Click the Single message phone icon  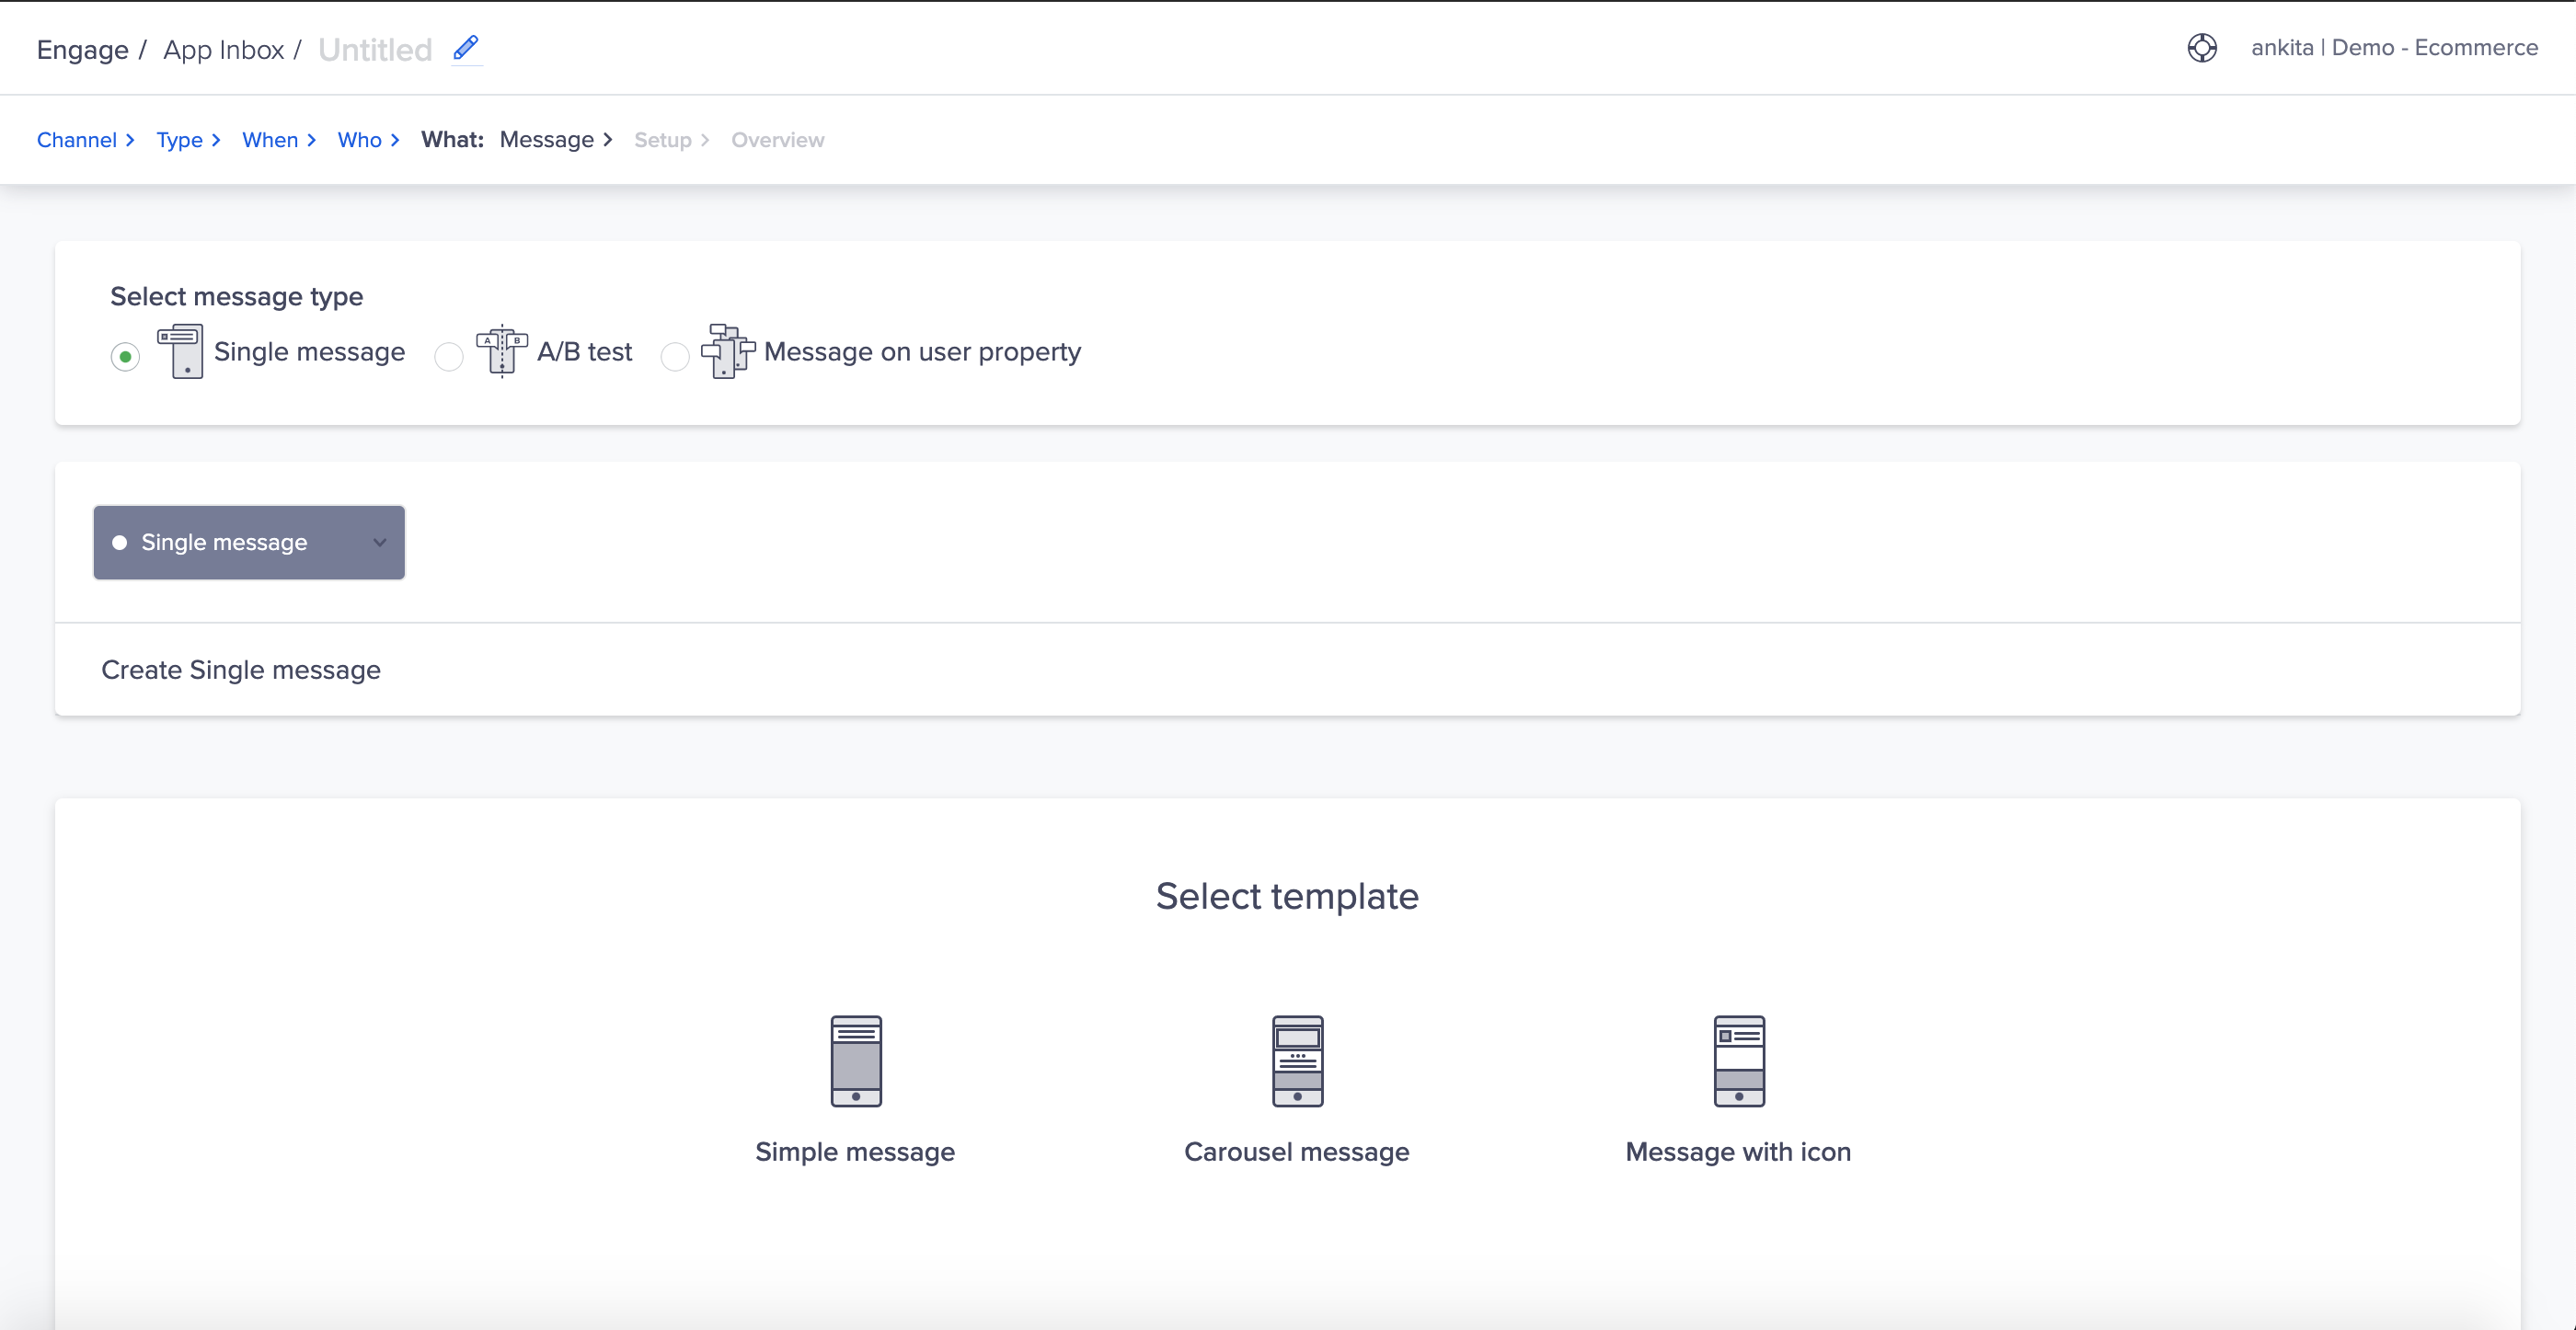click(182, 351)
